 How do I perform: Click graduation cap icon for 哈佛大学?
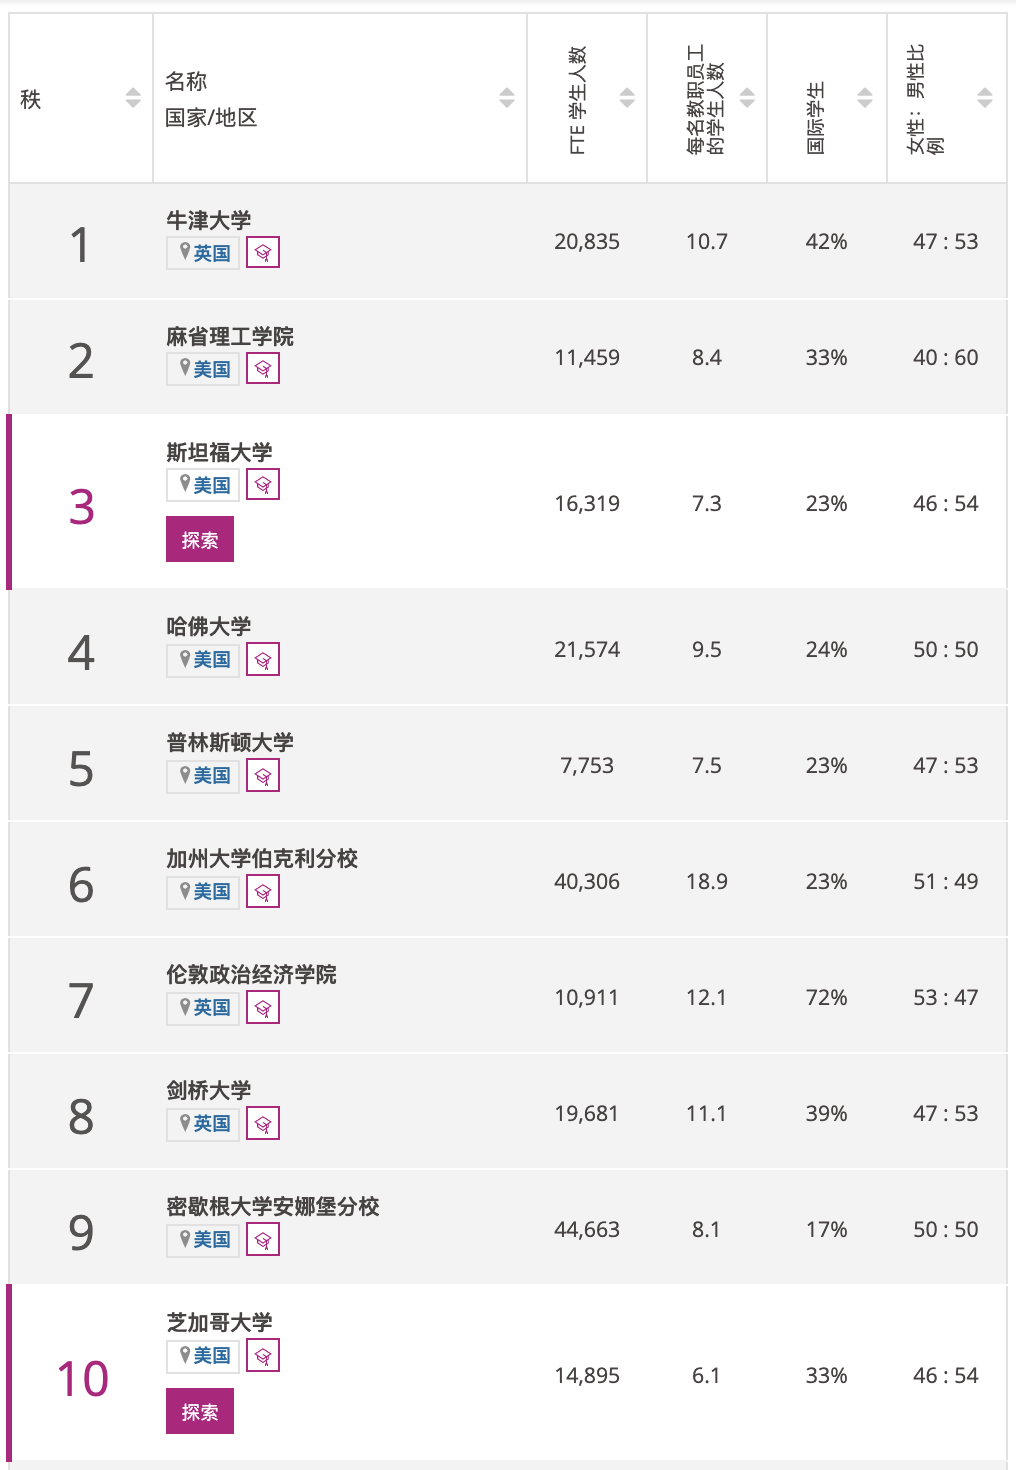click(x=263, y=659)
